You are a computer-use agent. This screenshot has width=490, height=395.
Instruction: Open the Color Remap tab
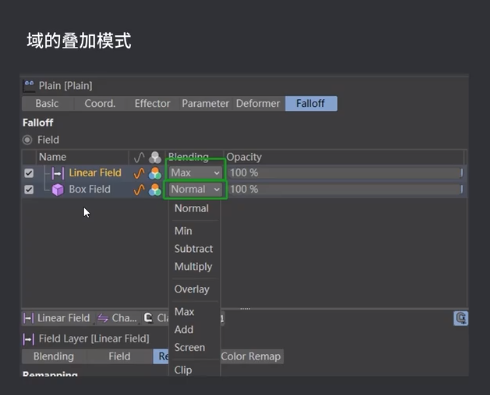[x=251, y=356]
